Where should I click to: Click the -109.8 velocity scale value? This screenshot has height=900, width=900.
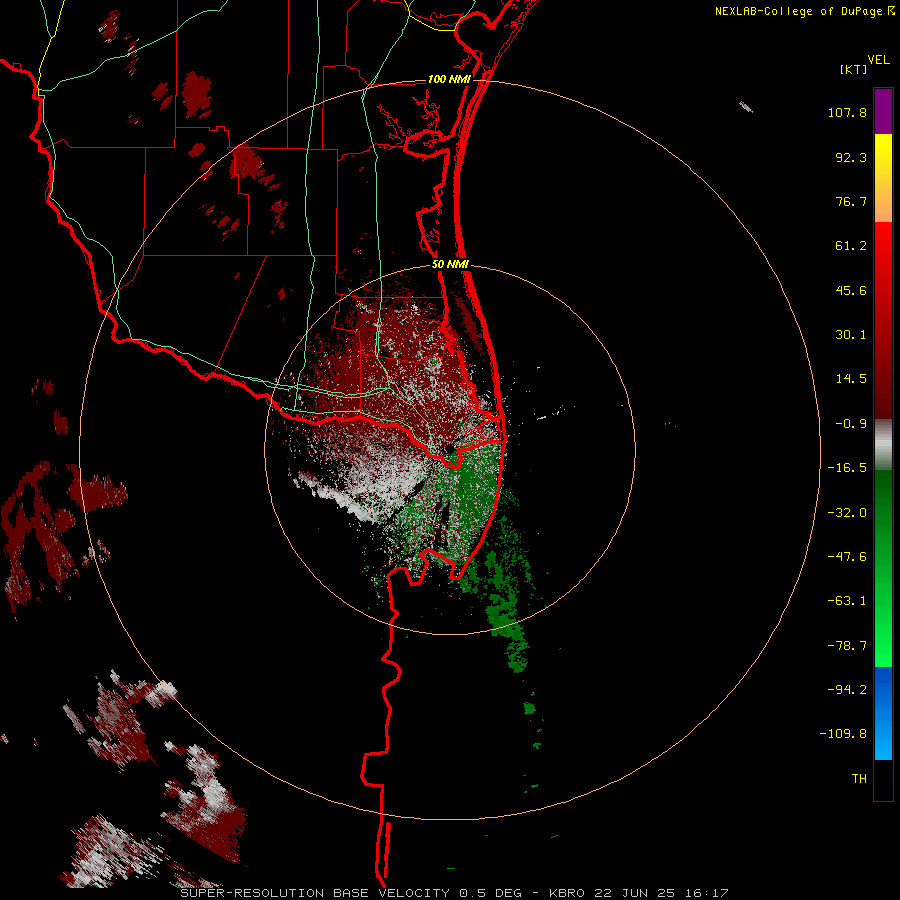pyautogui.click(x=843, y=734)
